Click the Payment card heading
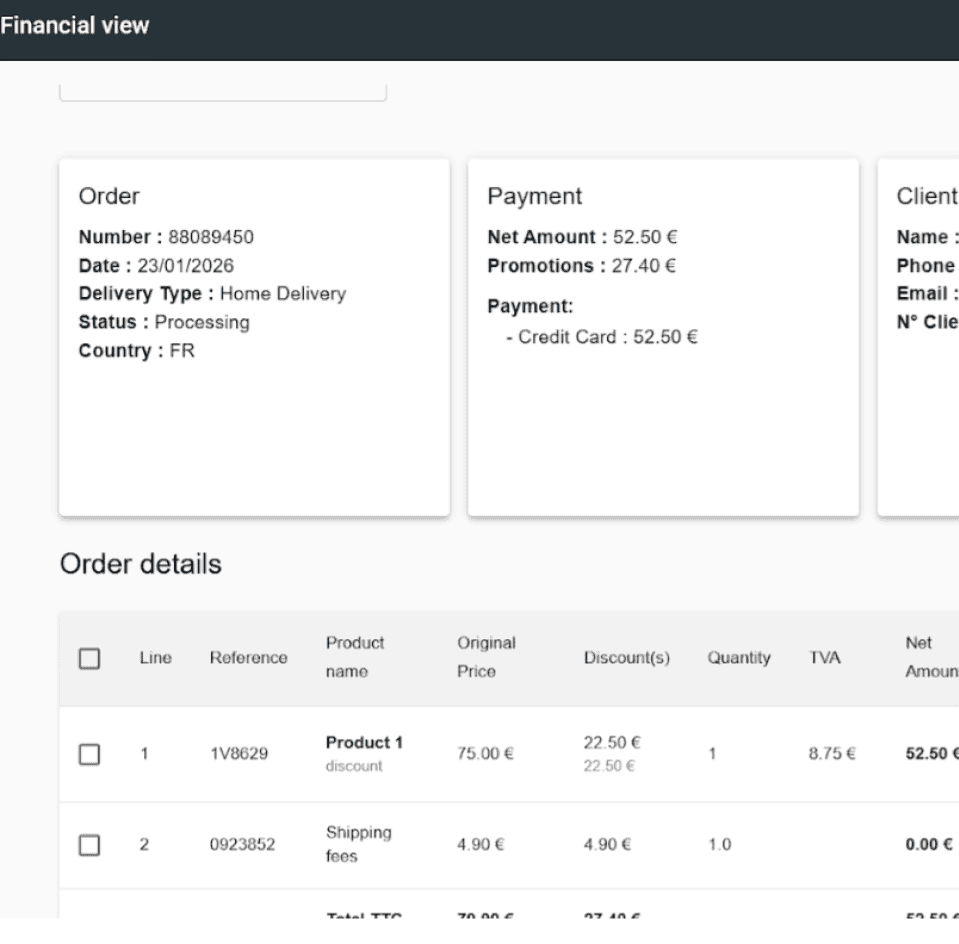The image size is (959, 944). pyautogui.click(x=534, y=196)
